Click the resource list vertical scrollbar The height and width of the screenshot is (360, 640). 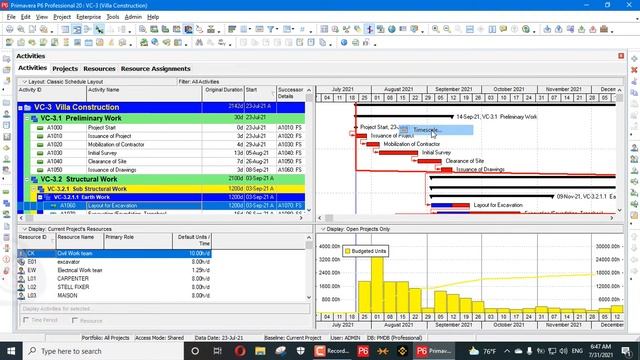click(309, 268)
